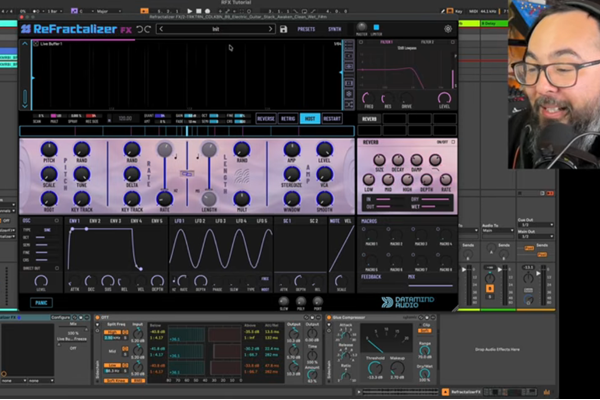This screenshot has height=400, width=600.
Task: Open the PRESETS browser
Action: (306, 29)
